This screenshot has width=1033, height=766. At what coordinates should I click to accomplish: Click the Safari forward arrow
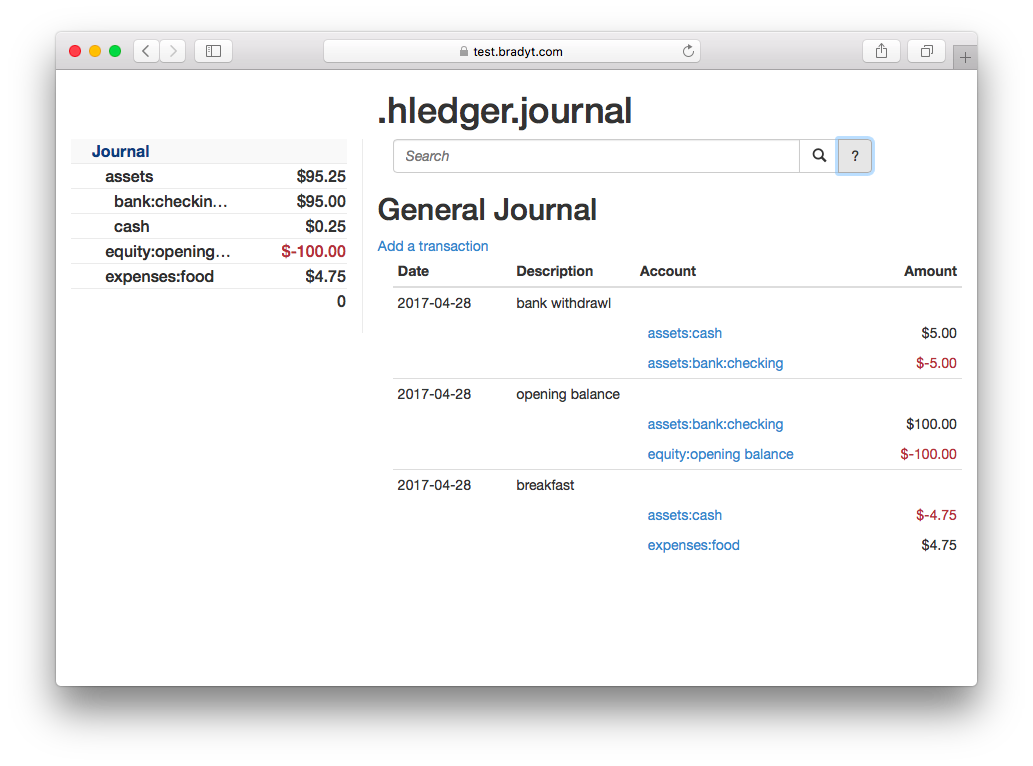click(x=173, y=51)
